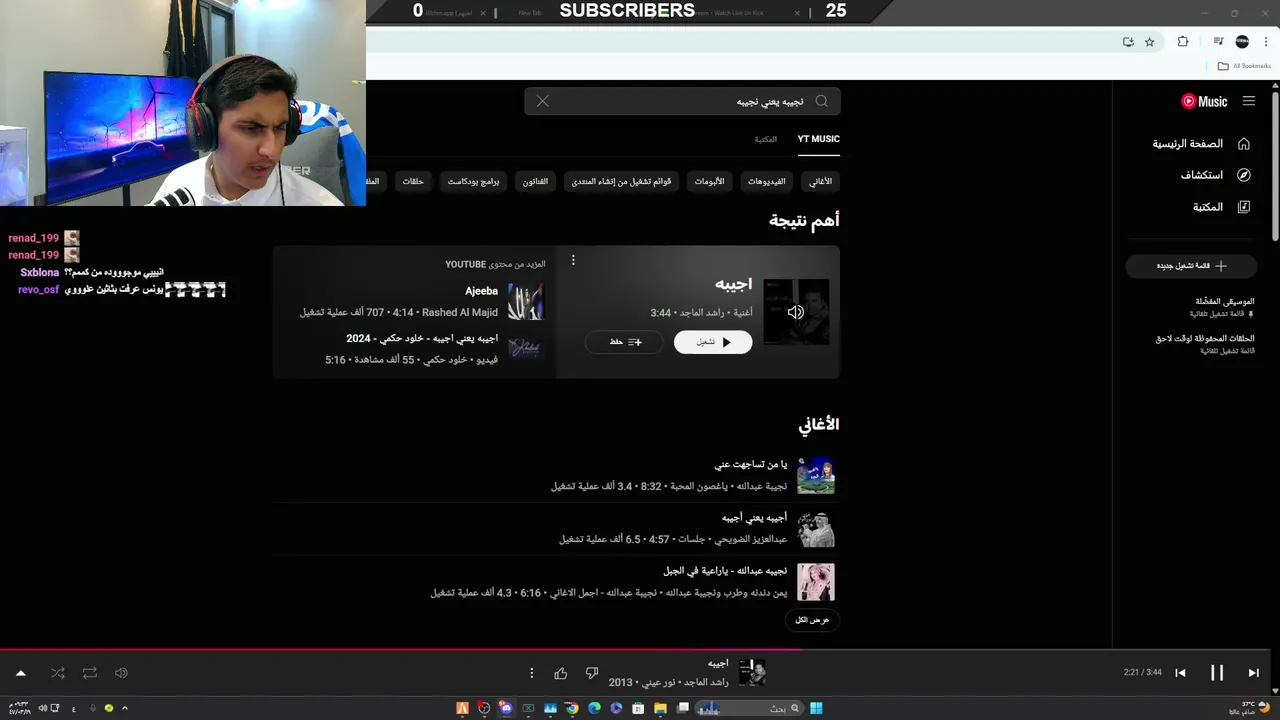Click the search magnifier icon
The height and width of the screenshot is (720, 1280).
pyautogui.click(x=822, y=101)
